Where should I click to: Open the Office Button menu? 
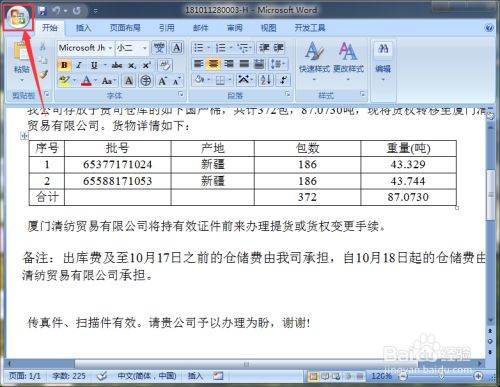(18, 17)
